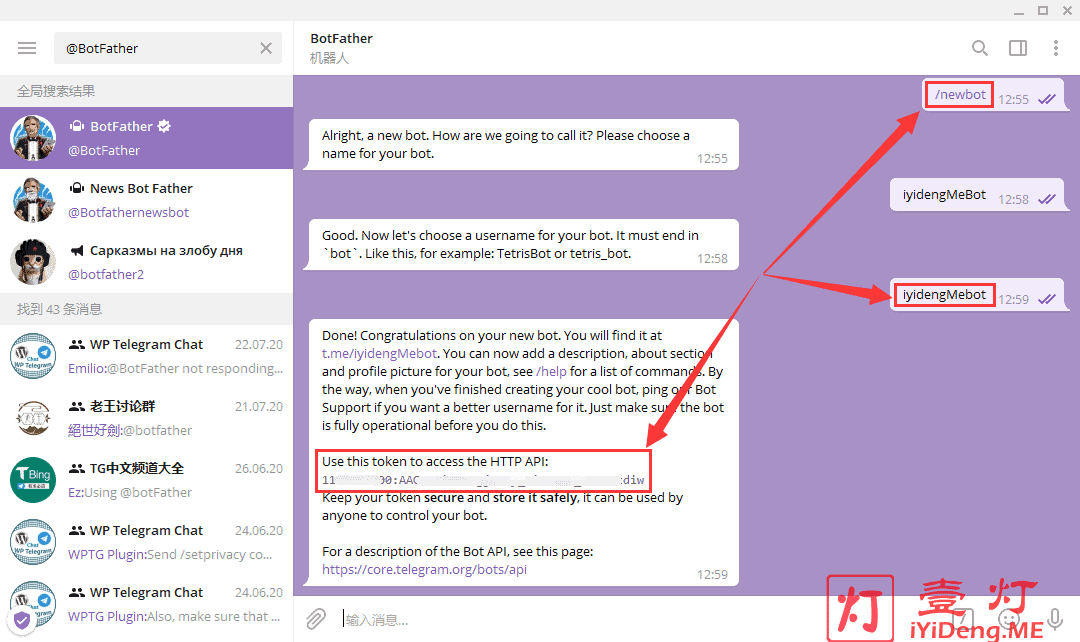This screenshot has height=642, width=1080.
Task: Open the hamburger main menu
Action: pyautogui.click(x=27, y=48)
